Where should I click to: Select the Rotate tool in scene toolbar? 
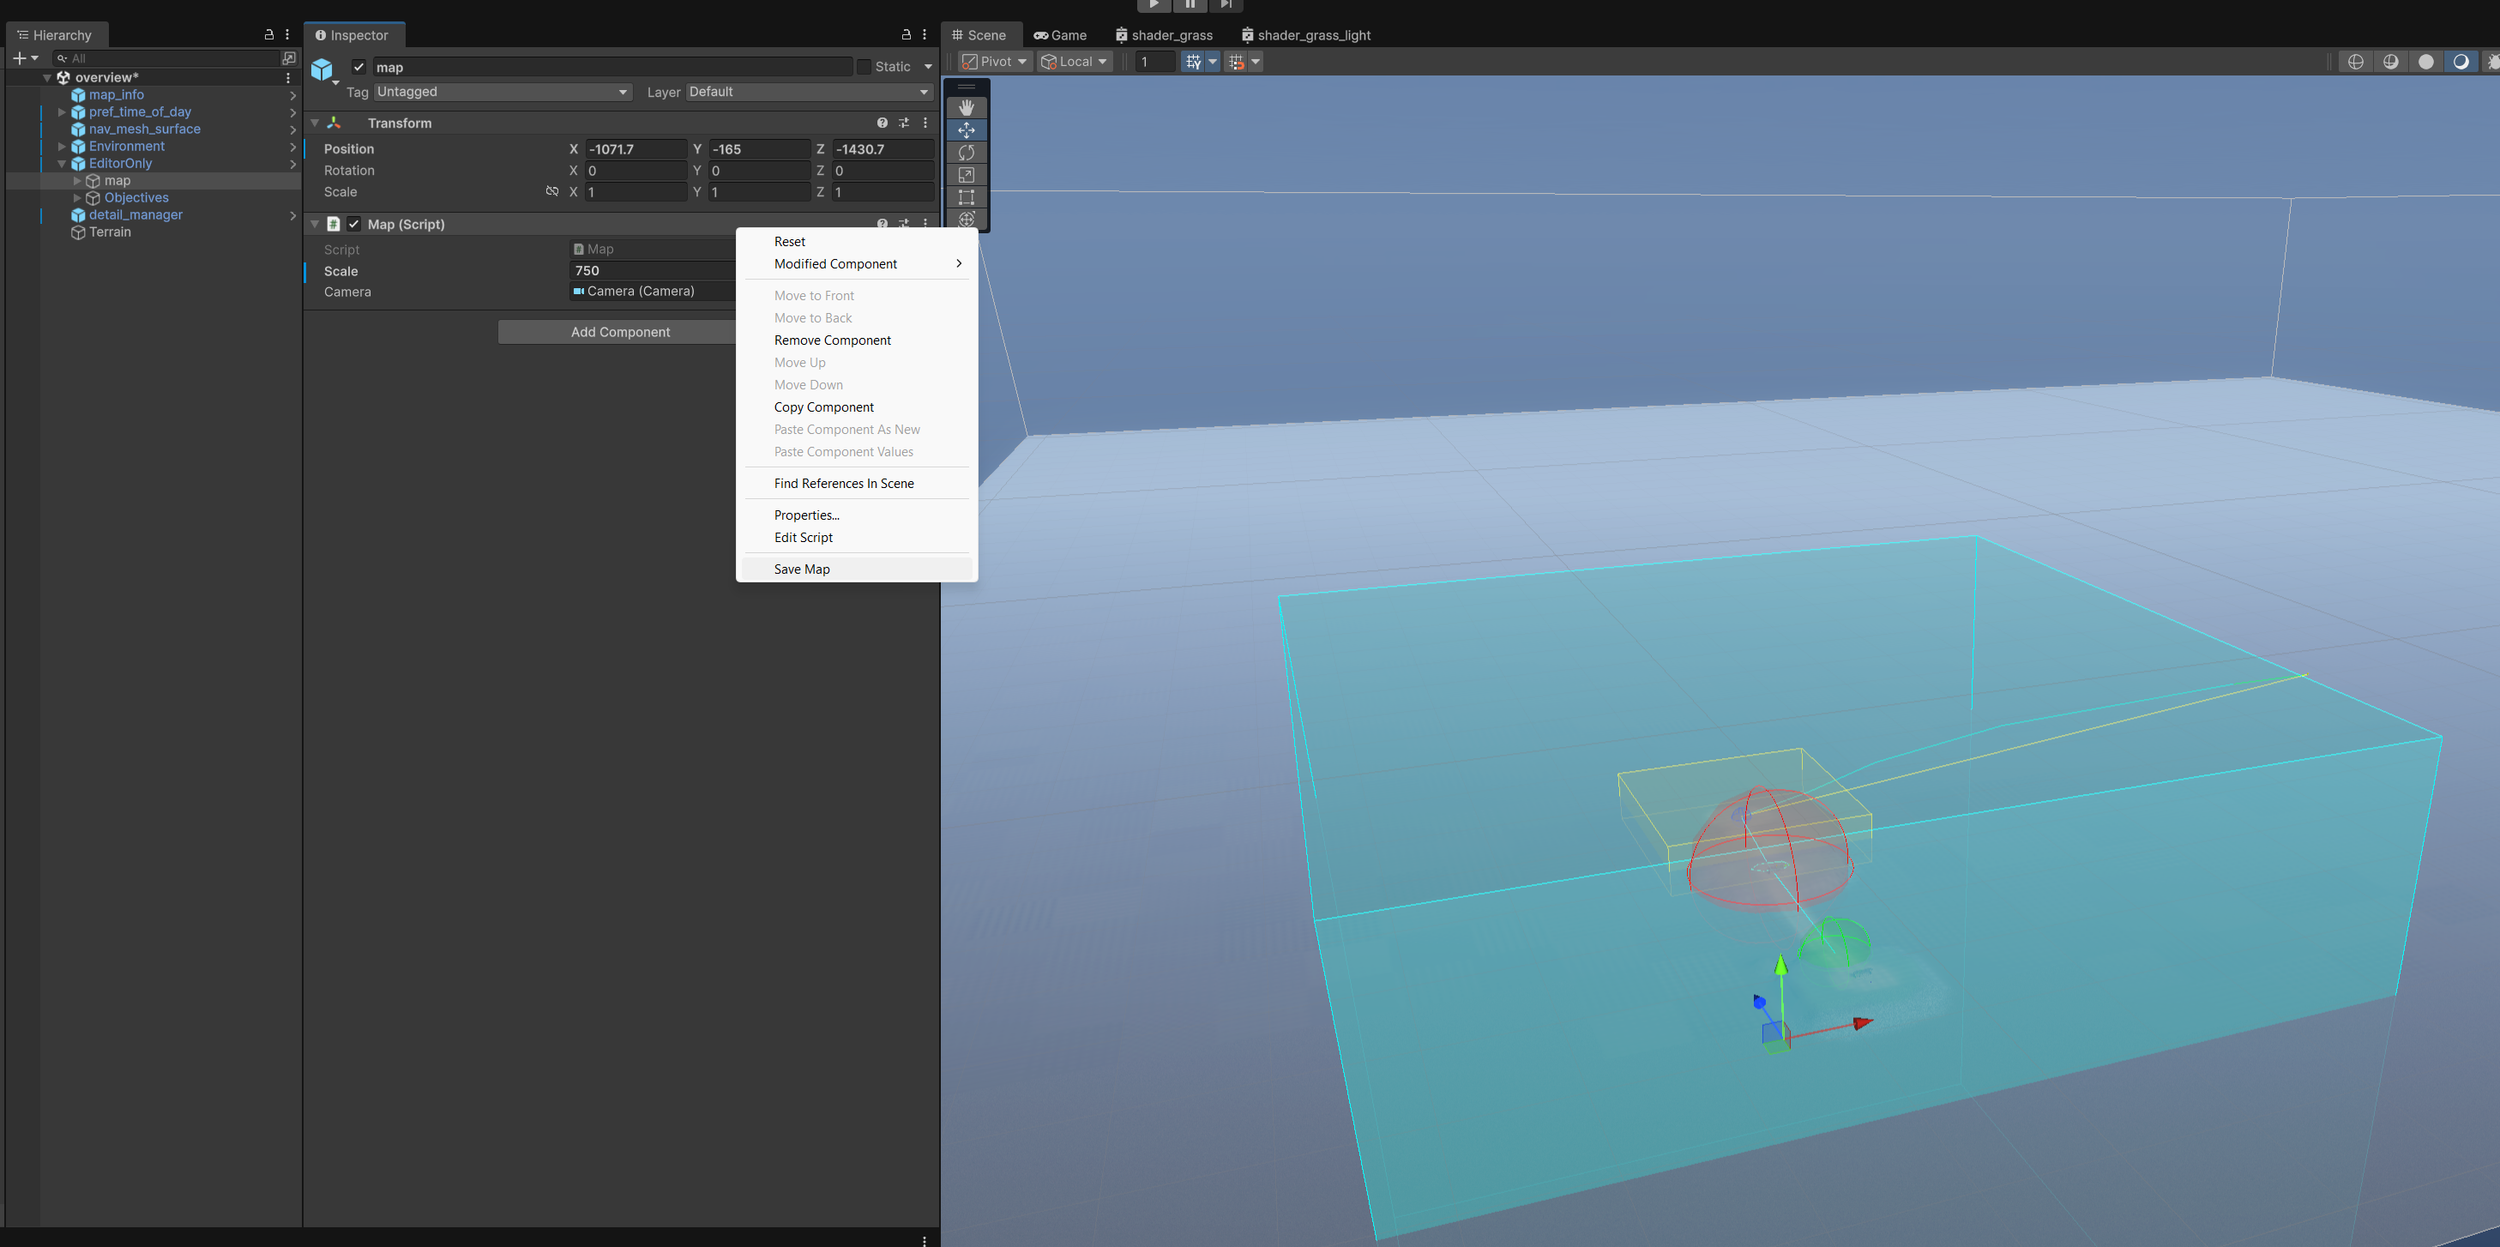(966, 153)
